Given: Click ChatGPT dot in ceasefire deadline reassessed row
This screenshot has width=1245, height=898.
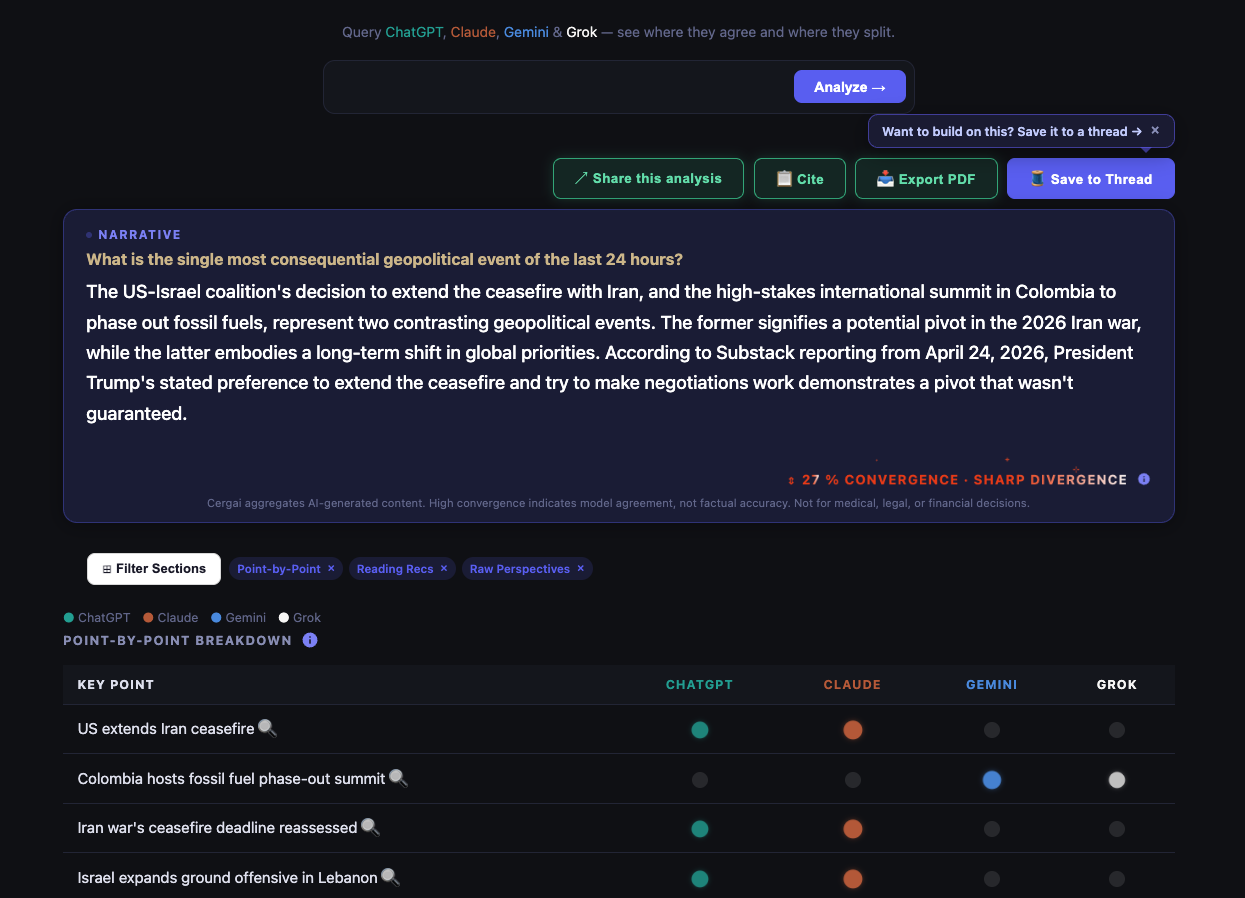Looking at the screenshot, I should [700, 829].
